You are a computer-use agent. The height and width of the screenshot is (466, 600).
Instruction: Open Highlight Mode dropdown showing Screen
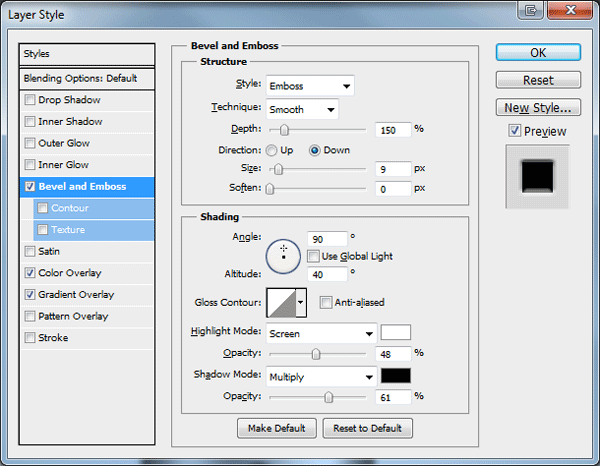[321, 333]
